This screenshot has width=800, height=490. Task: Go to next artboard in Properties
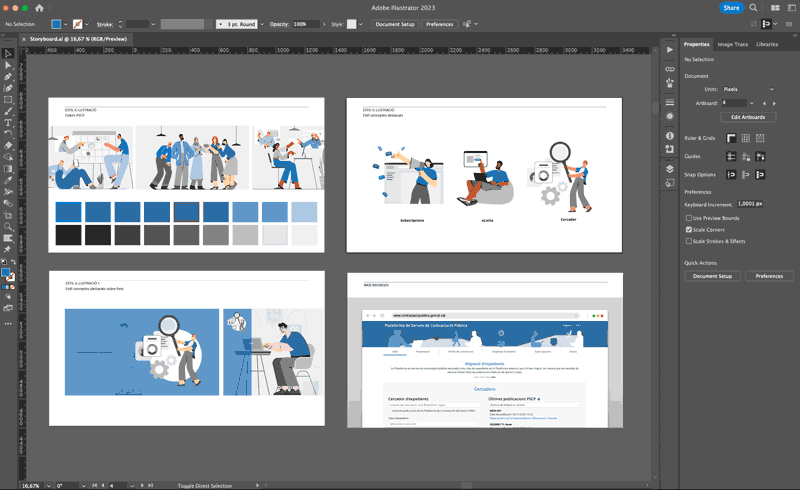(x=774, y=103)
